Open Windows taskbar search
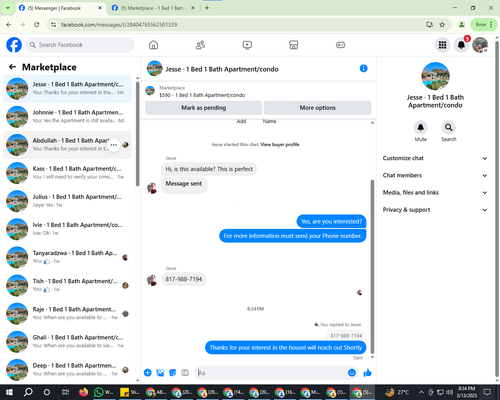The height and width of the screenshot is (400, 500). pyautogui.click(x=28, y=392)
